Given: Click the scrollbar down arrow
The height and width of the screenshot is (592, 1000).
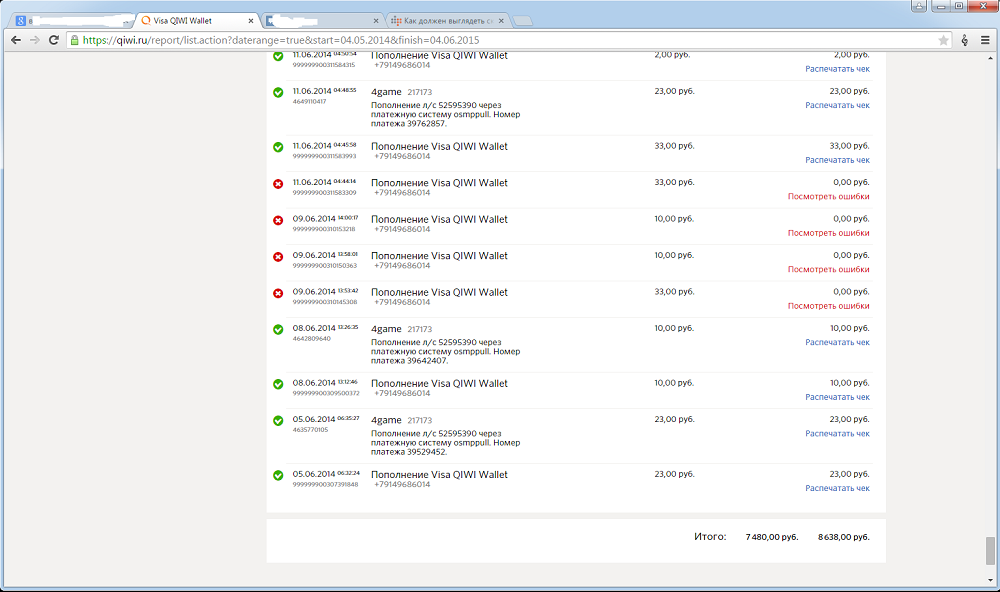Looking at the screenshot, I should [990, 581].
